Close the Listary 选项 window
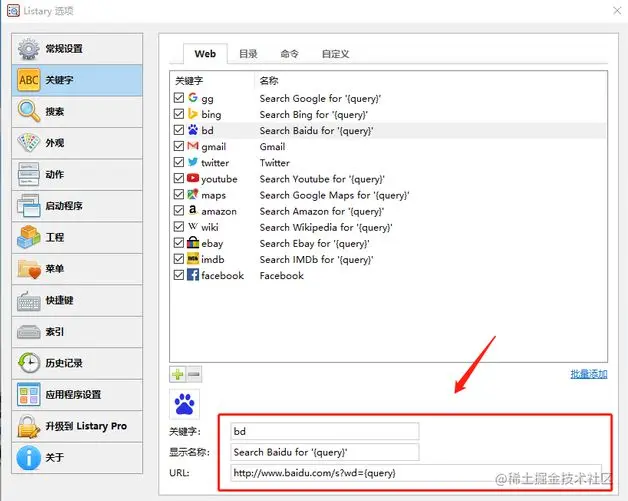 pyautogui.click(x=617, y=10)
